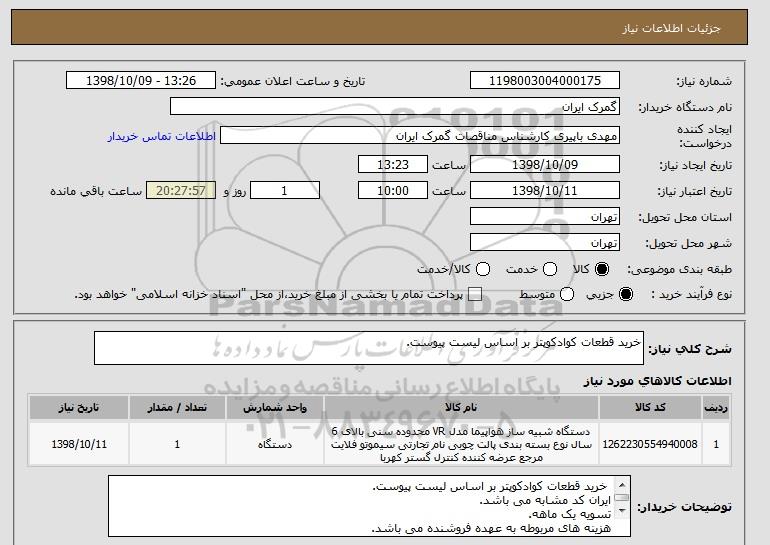The height and width of the screenshot is (545, 770).
Task: Click the line تسویه یک ماهه
Action: pyautogui.click(x=570, y=514)
